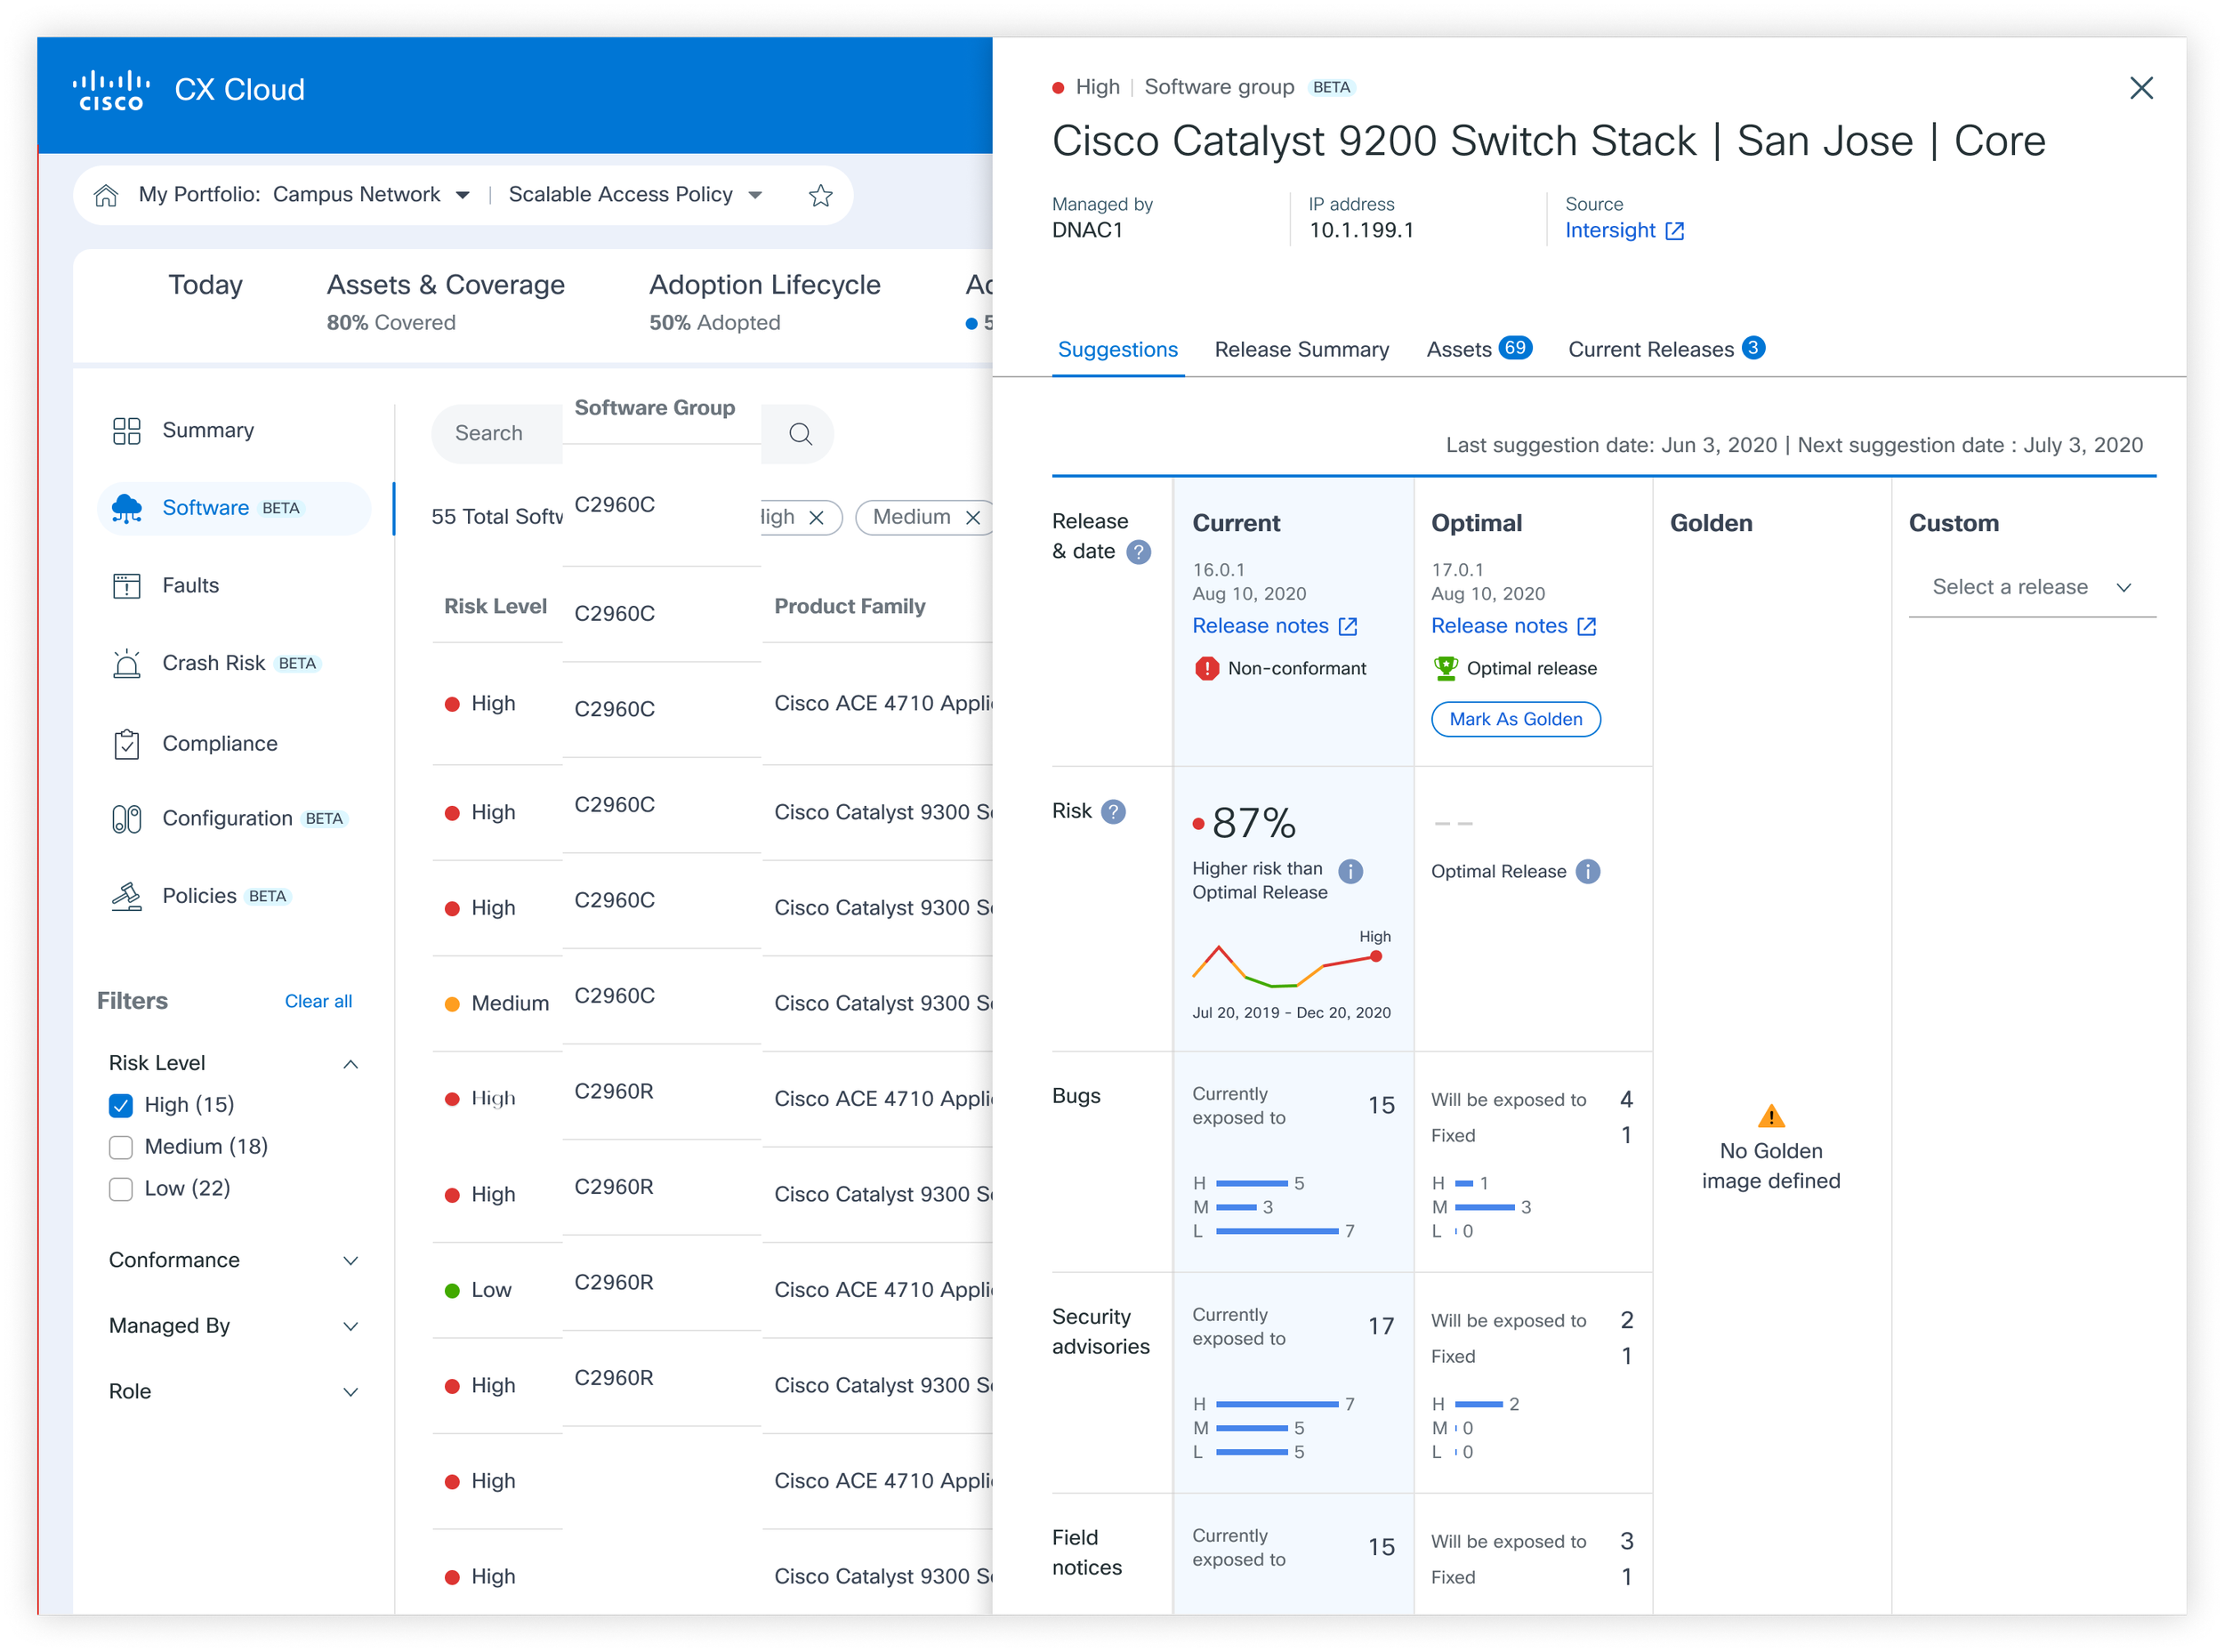
Task: Remove the High filter chip
Action: coord(816,518)
